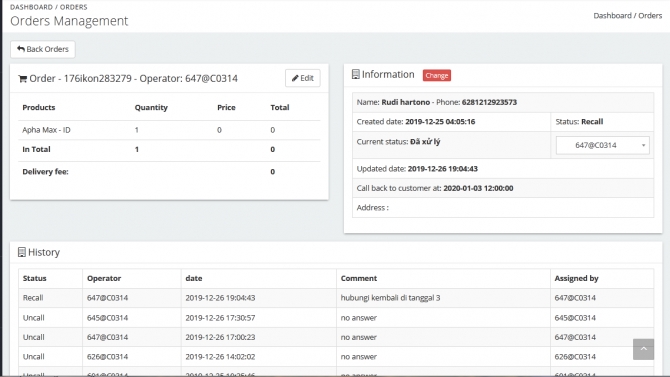Open the 647@C0314 operator dropdown

[x=602, y=145]
